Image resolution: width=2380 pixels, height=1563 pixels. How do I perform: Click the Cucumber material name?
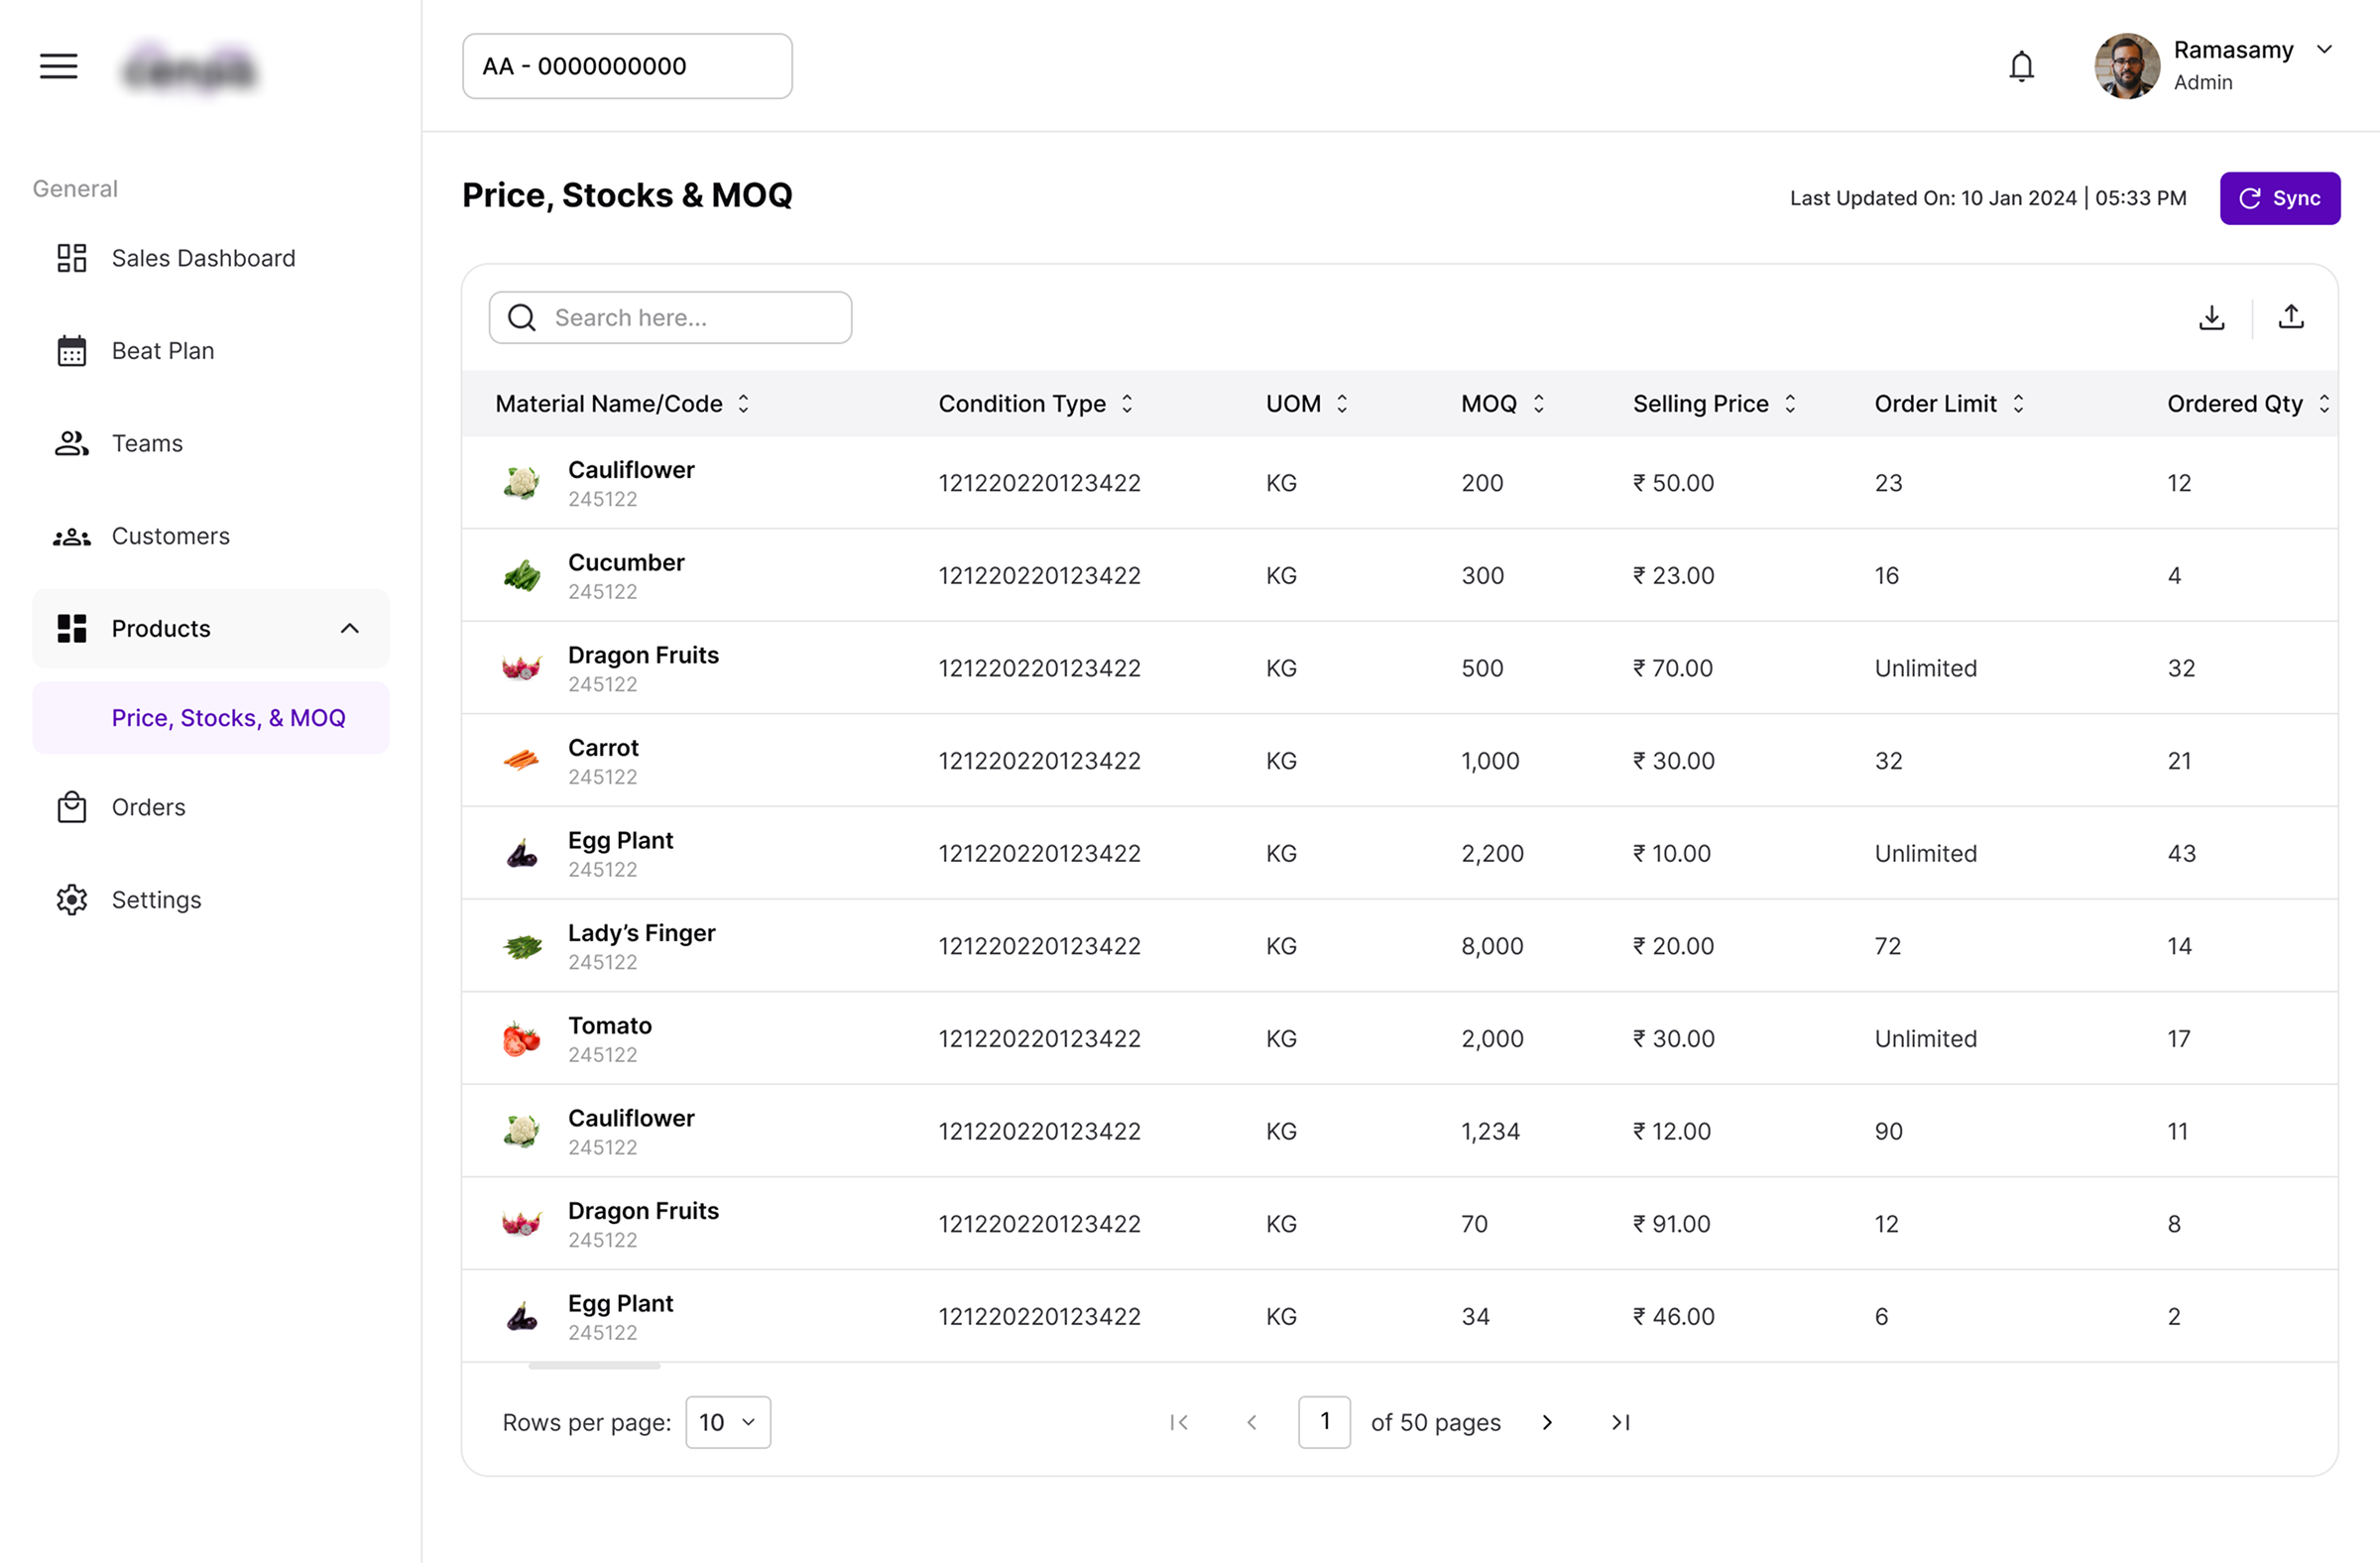pos(626,562)
